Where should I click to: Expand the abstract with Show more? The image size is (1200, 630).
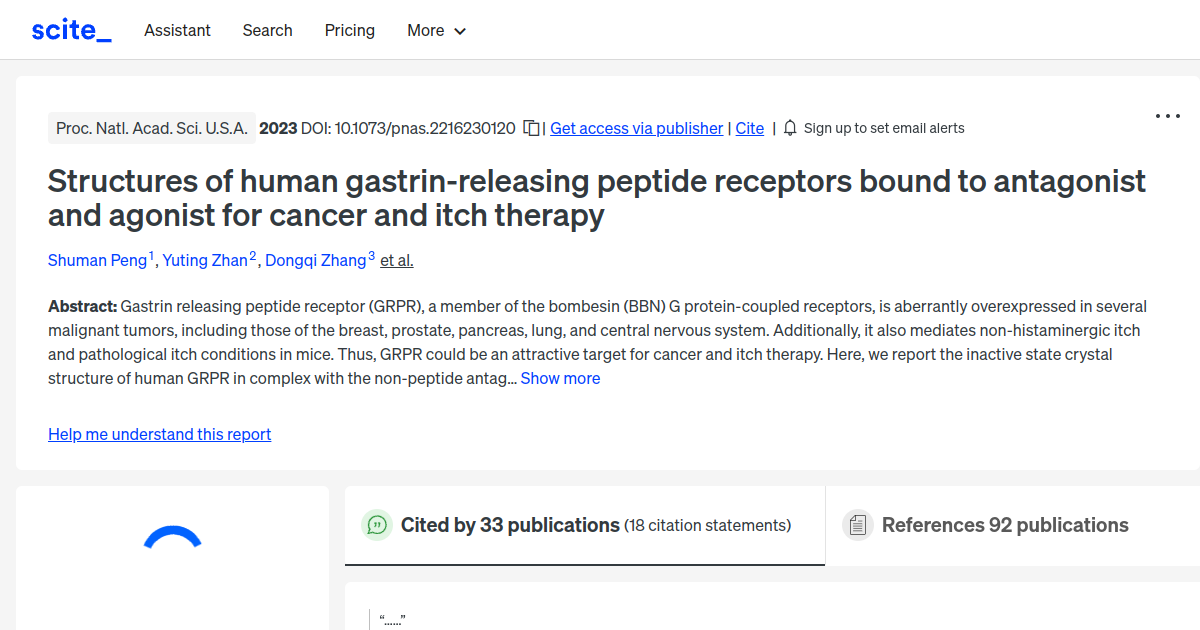[x=560, y=378]
